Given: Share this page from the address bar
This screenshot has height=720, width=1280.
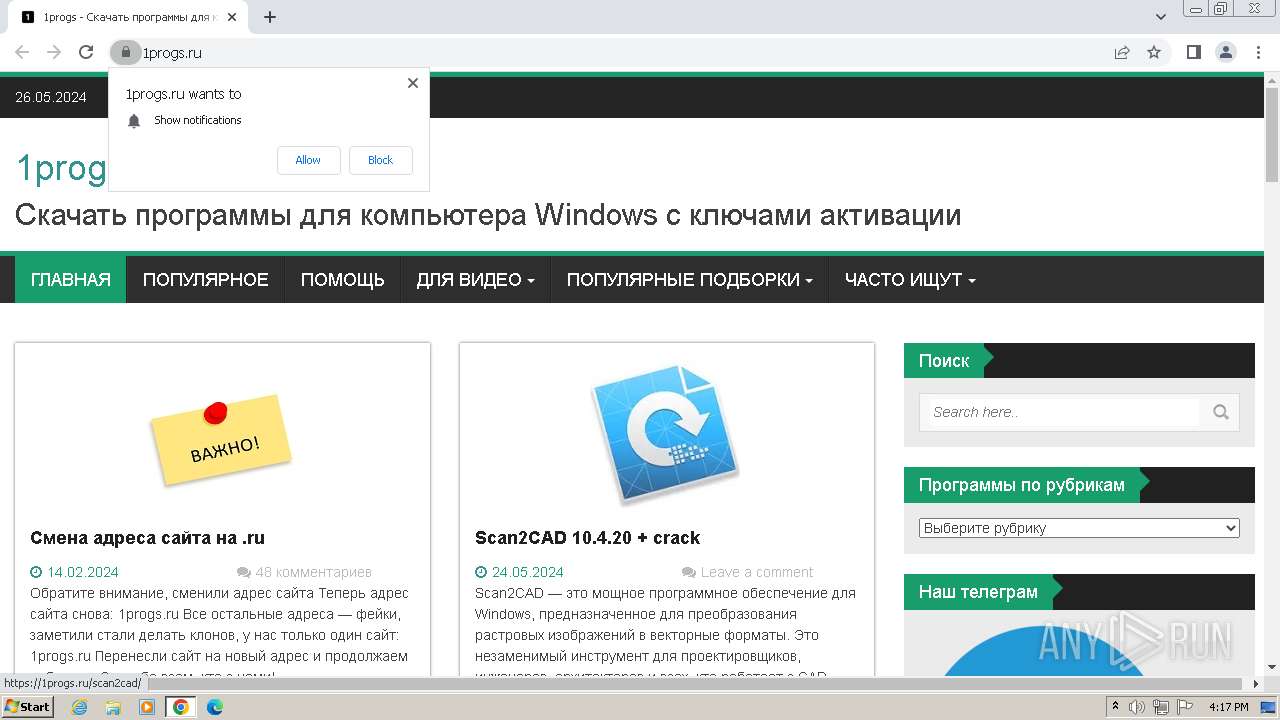Looking at the screenshot, I should coord(1122,52).
